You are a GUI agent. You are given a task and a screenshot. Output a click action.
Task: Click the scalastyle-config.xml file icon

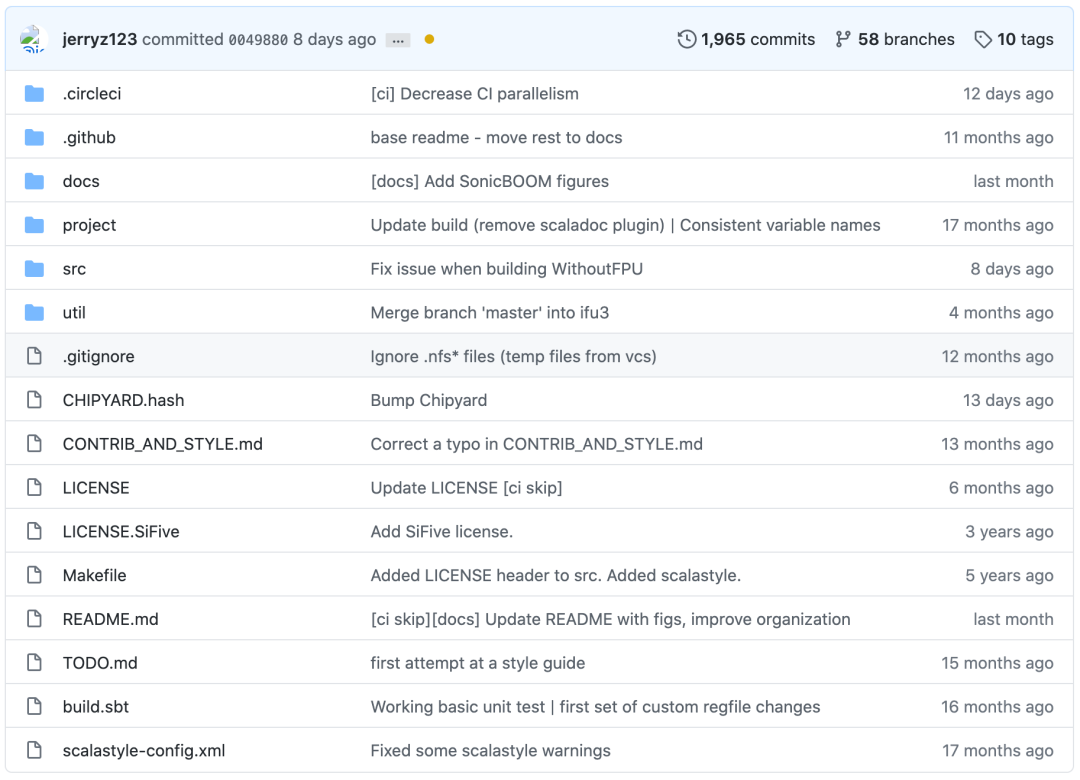[34, 750]
